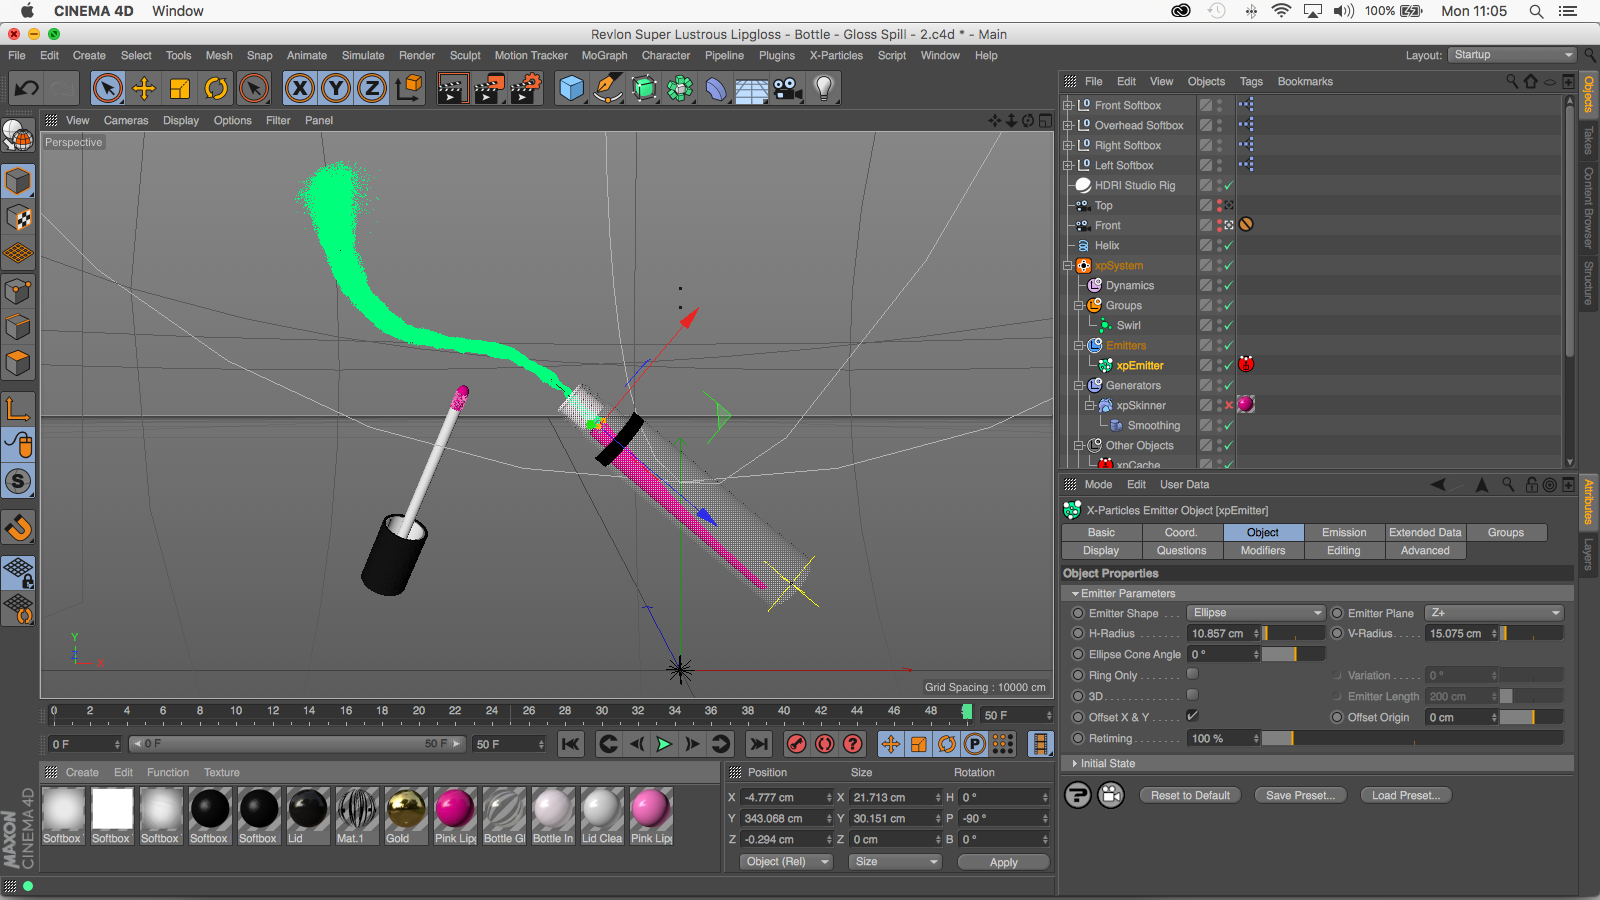Viewport: 1600px width, 900px height.
Task: Click Make Editable icon in left palette
Action: (x=18, y=134)
